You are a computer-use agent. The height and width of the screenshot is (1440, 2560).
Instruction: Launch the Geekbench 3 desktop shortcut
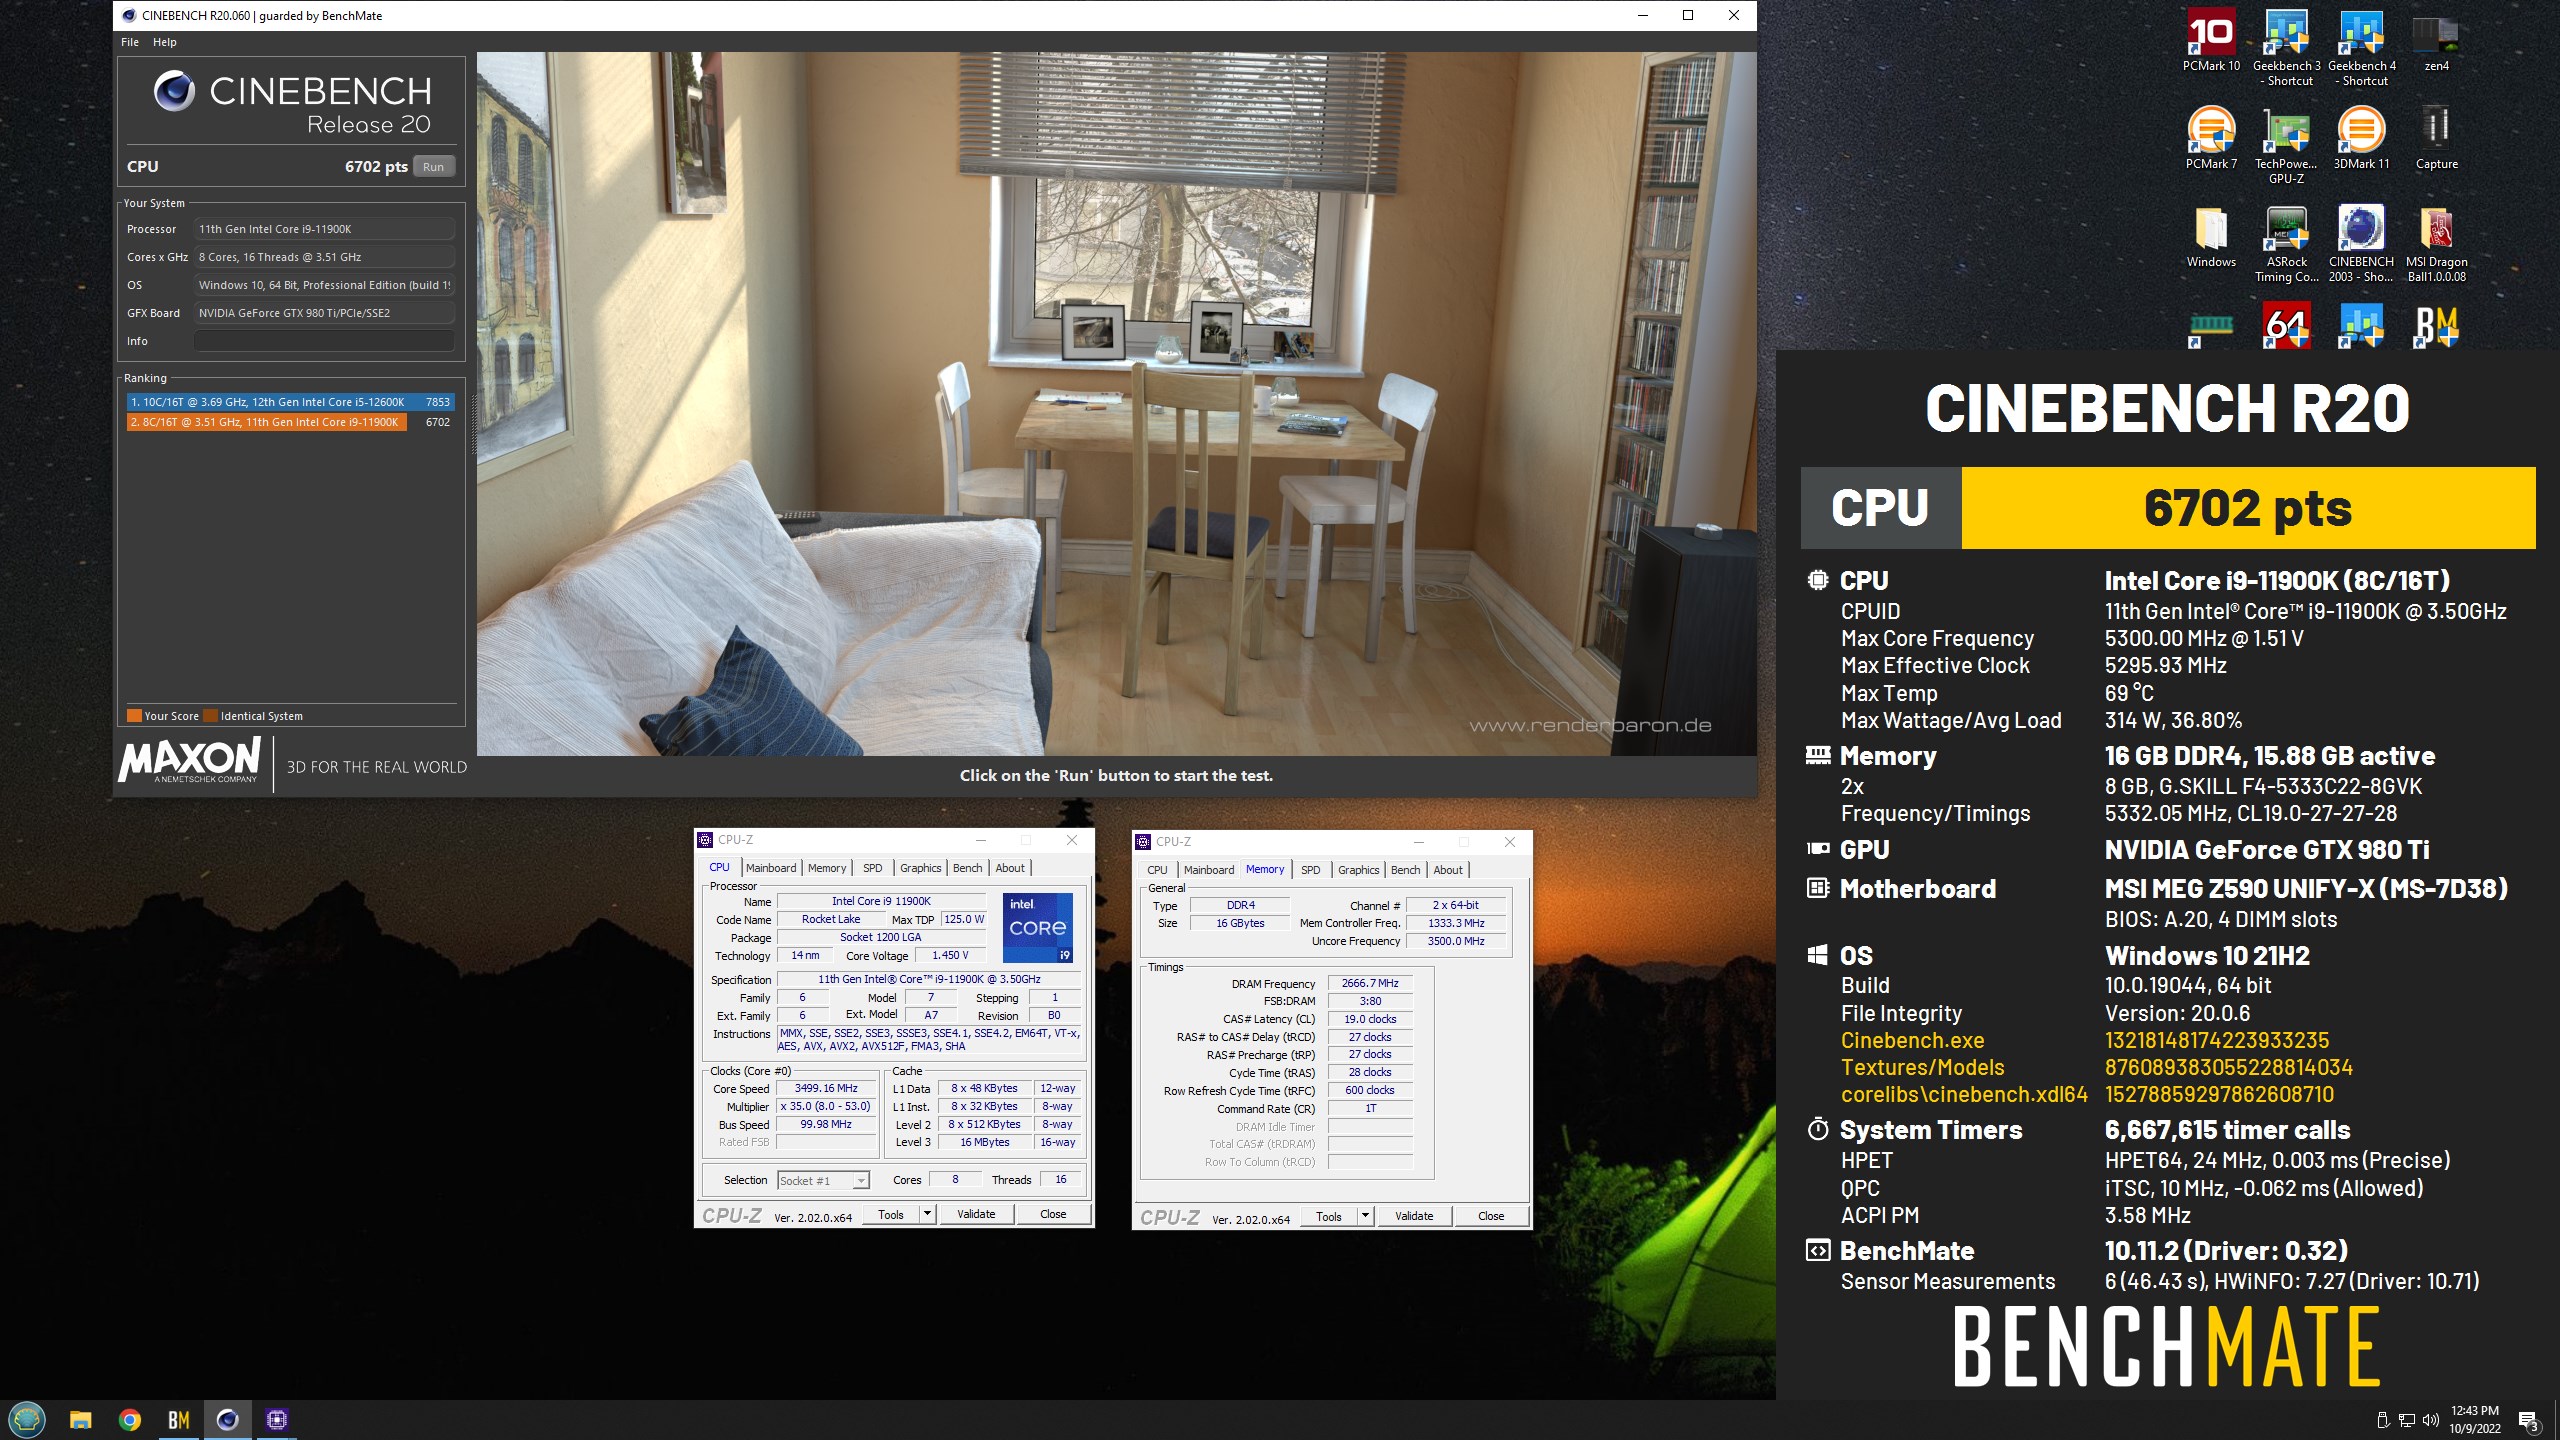(x=2286, y=48)
